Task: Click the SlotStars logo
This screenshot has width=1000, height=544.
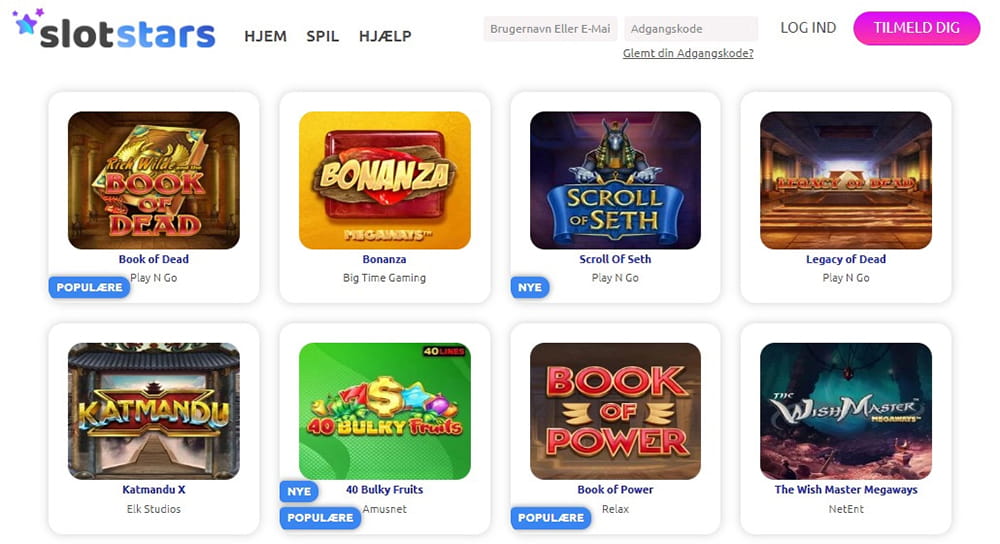Action: [114, 30]
